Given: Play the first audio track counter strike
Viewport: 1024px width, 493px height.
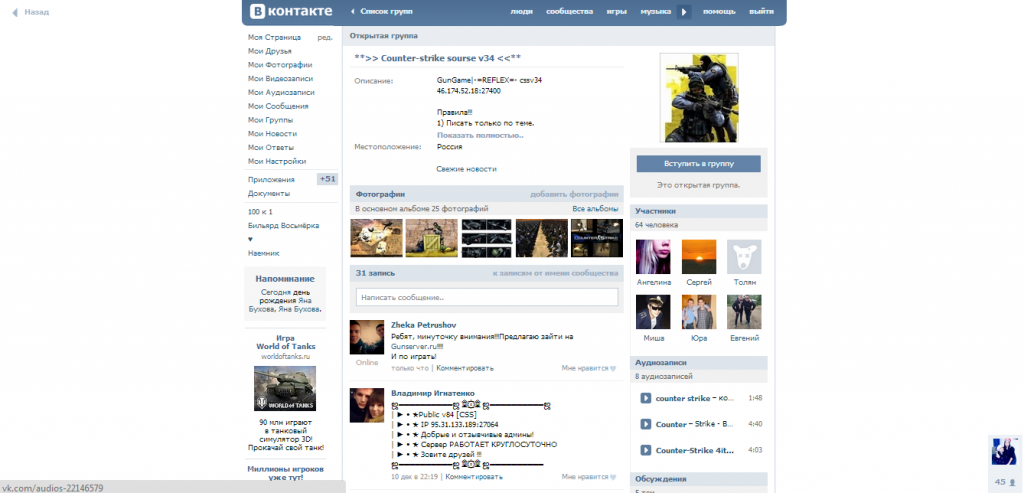Looking at the screenshot, I should pos(645,398).
